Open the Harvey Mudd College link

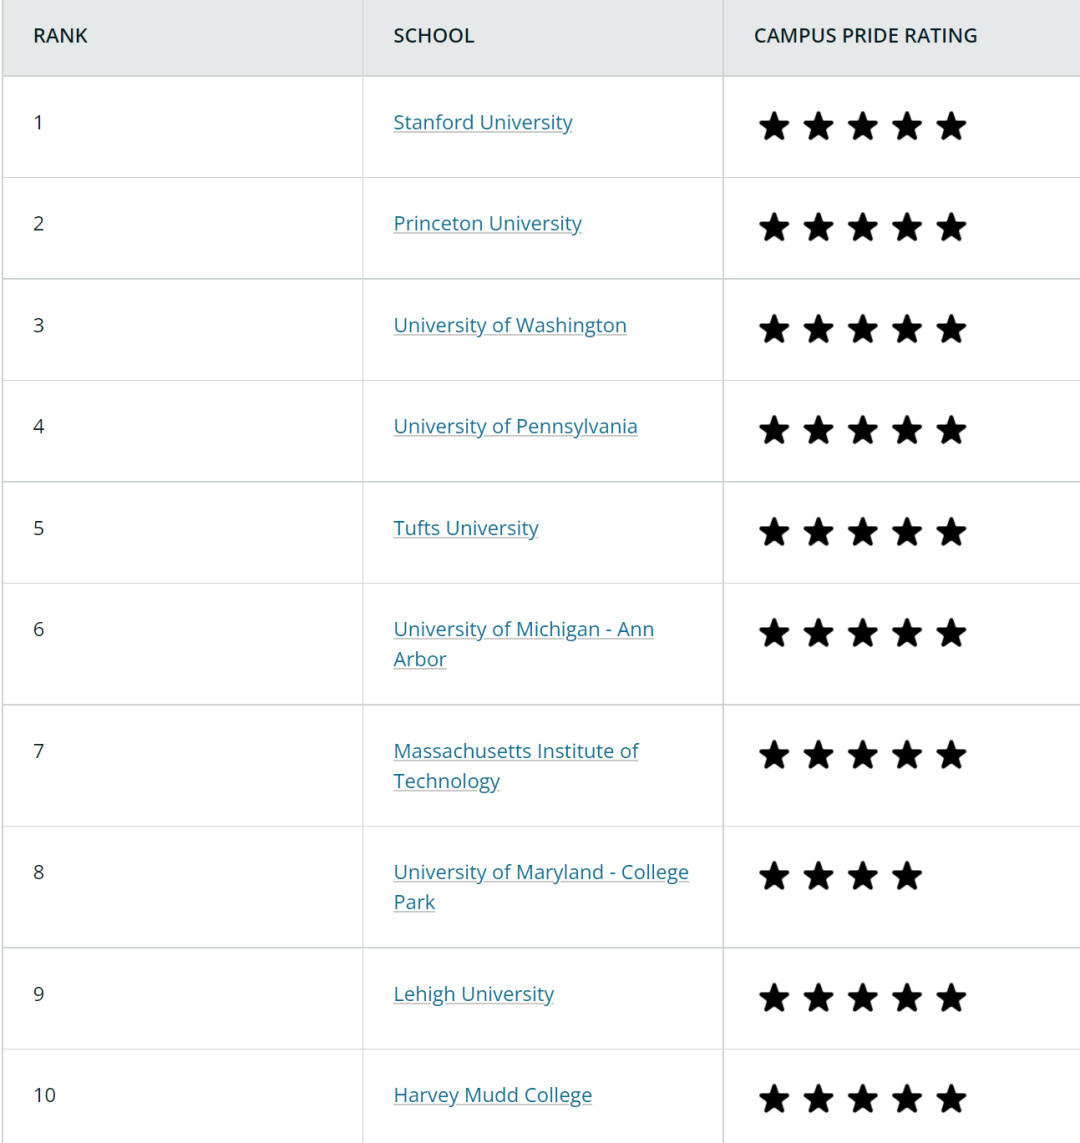pos(493,1096)
